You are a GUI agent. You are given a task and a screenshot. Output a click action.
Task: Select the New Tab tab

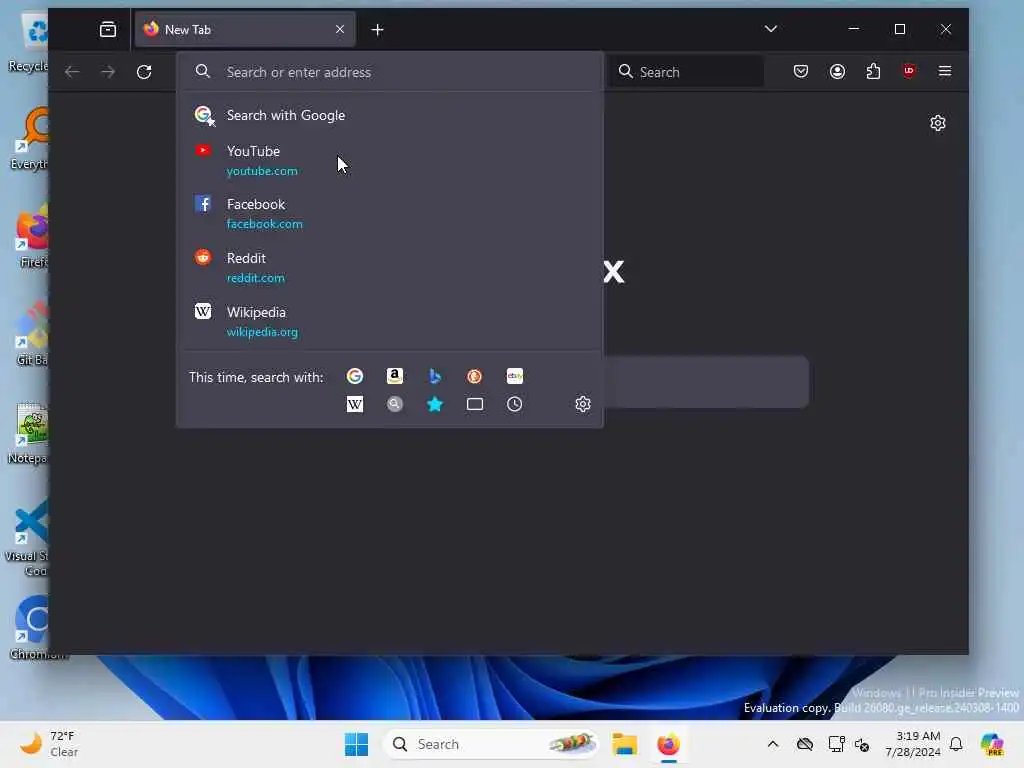coord(245,29)
